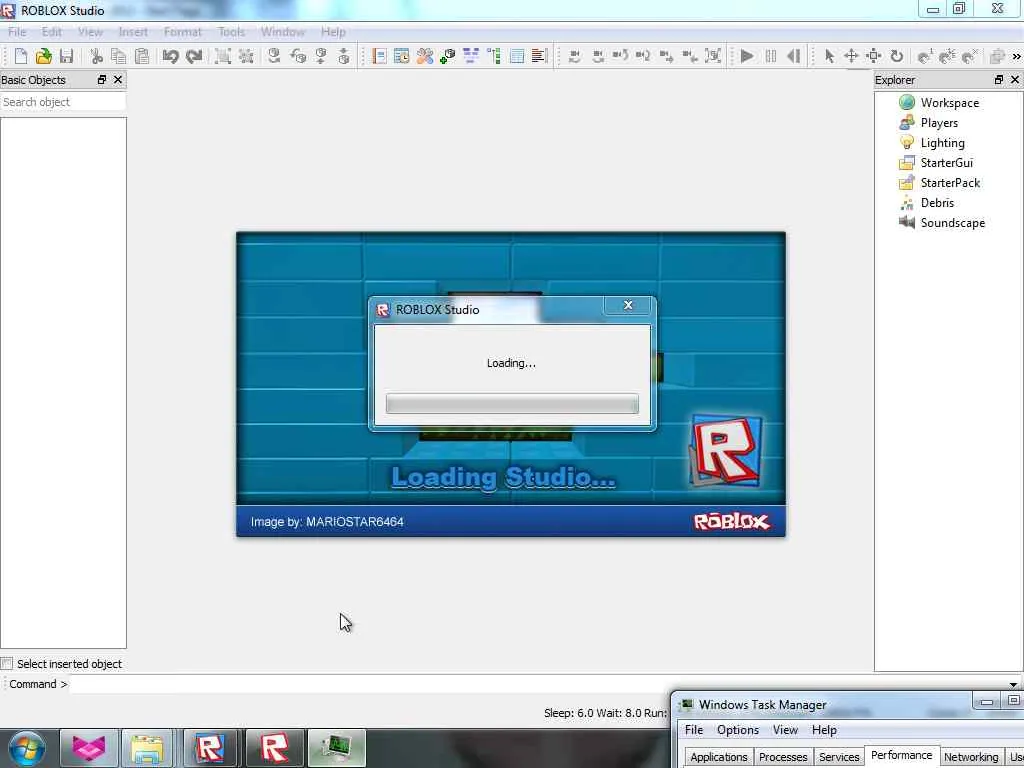Click the Search object field
The image size is (1024, 768).
tap(63, 102)
